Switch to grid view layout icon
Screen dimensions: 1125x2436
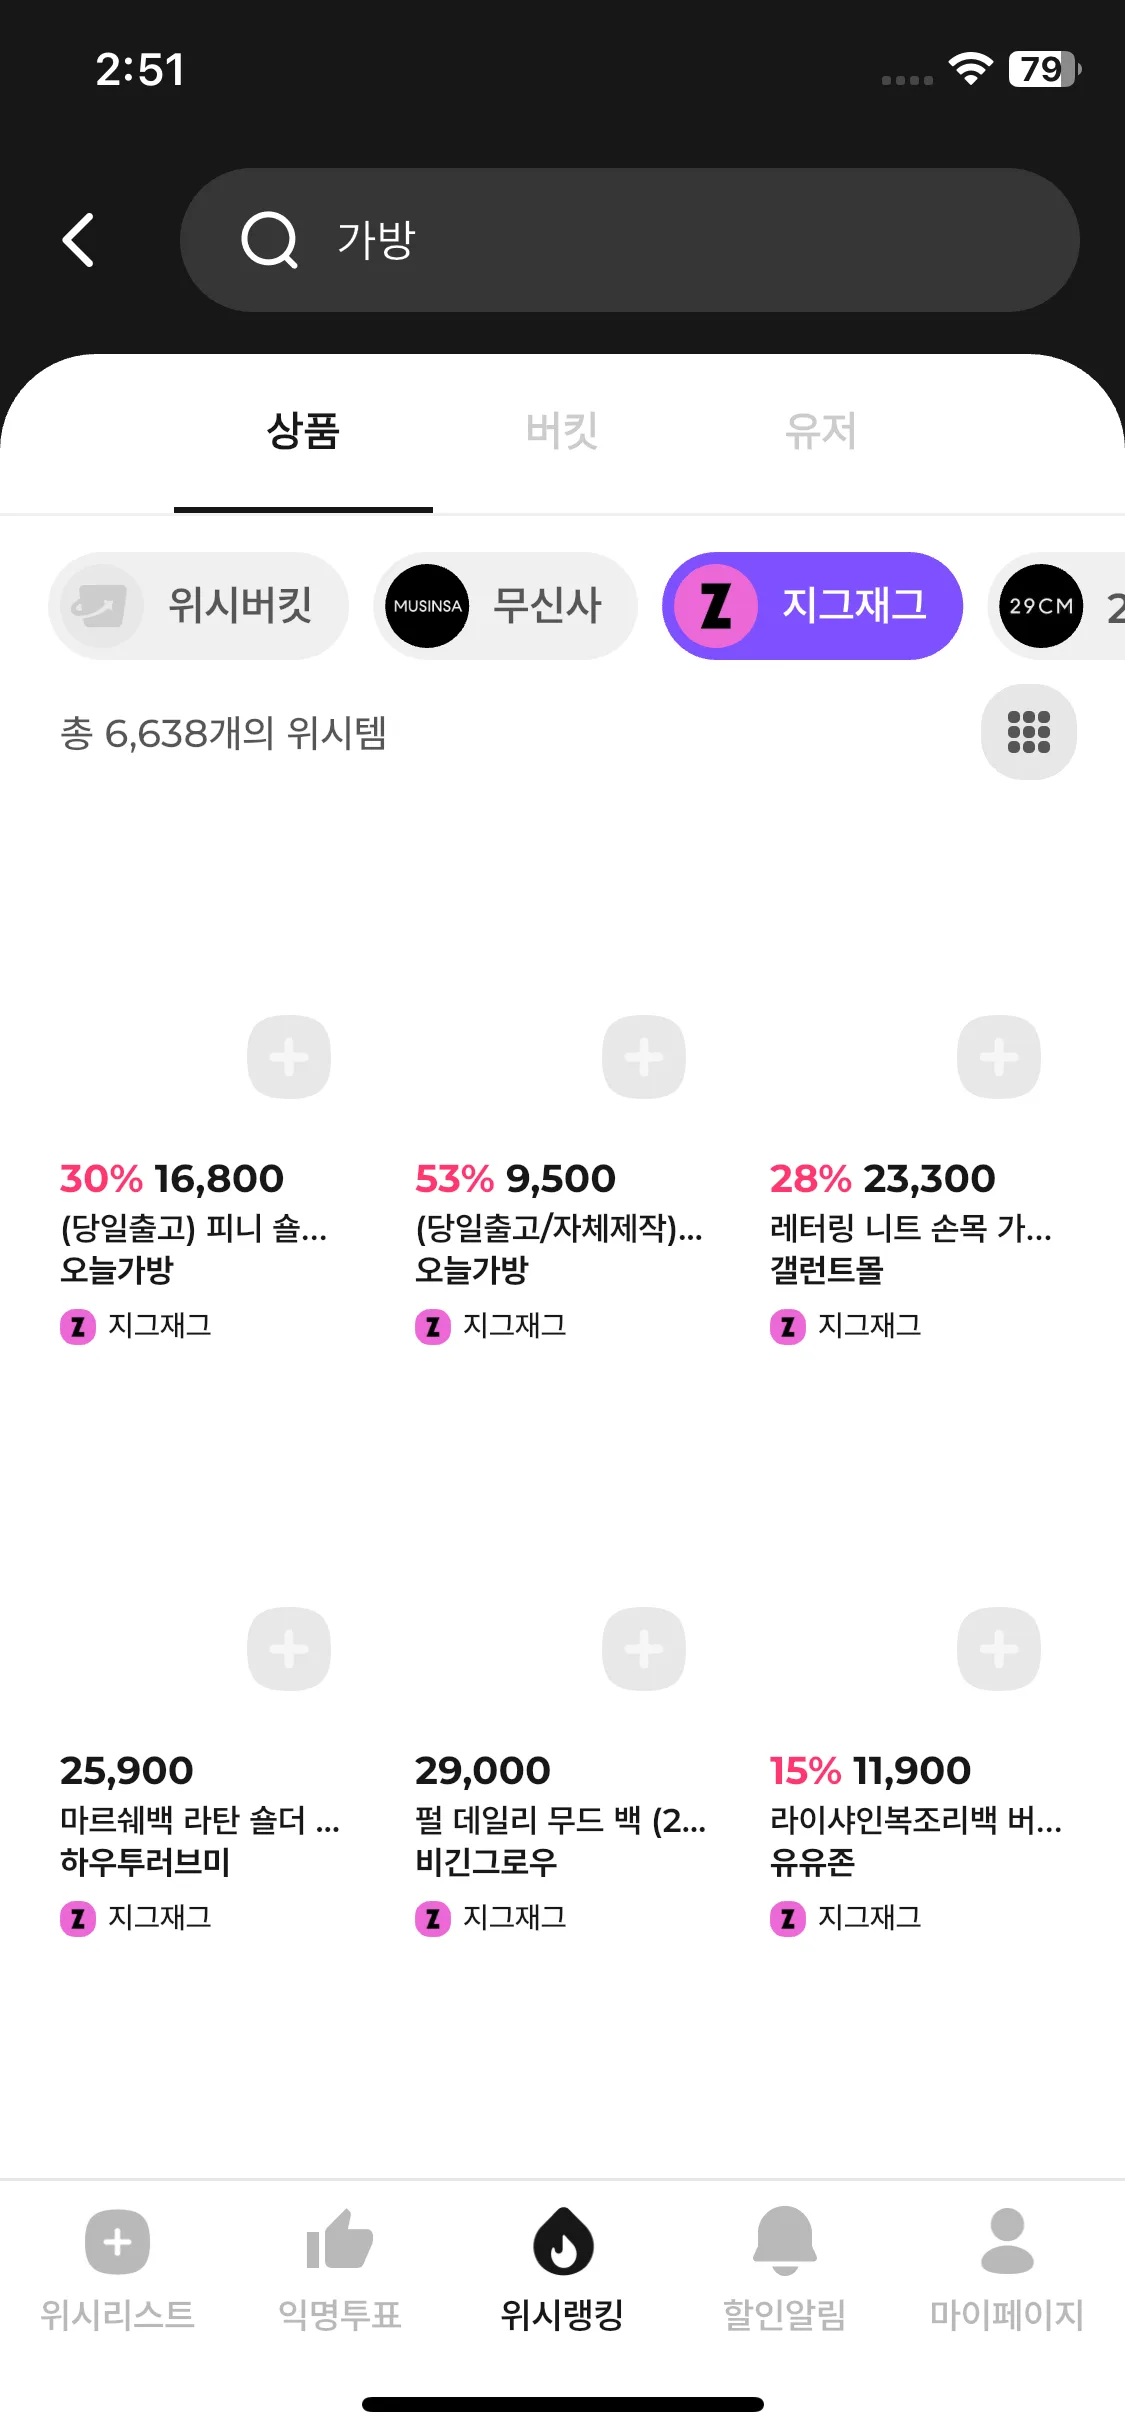click(x=1028, y=732)
